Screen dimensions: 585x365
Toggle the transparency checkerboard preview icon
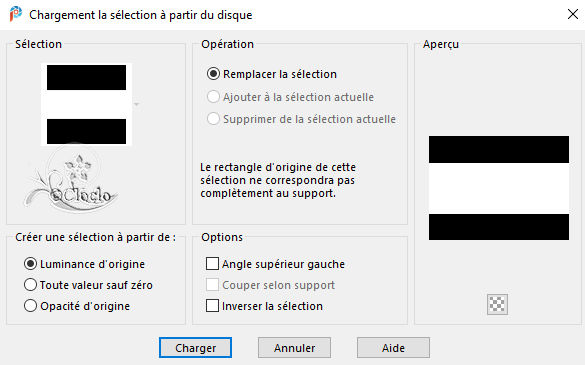pyautogui.click(x=497, y=304)
